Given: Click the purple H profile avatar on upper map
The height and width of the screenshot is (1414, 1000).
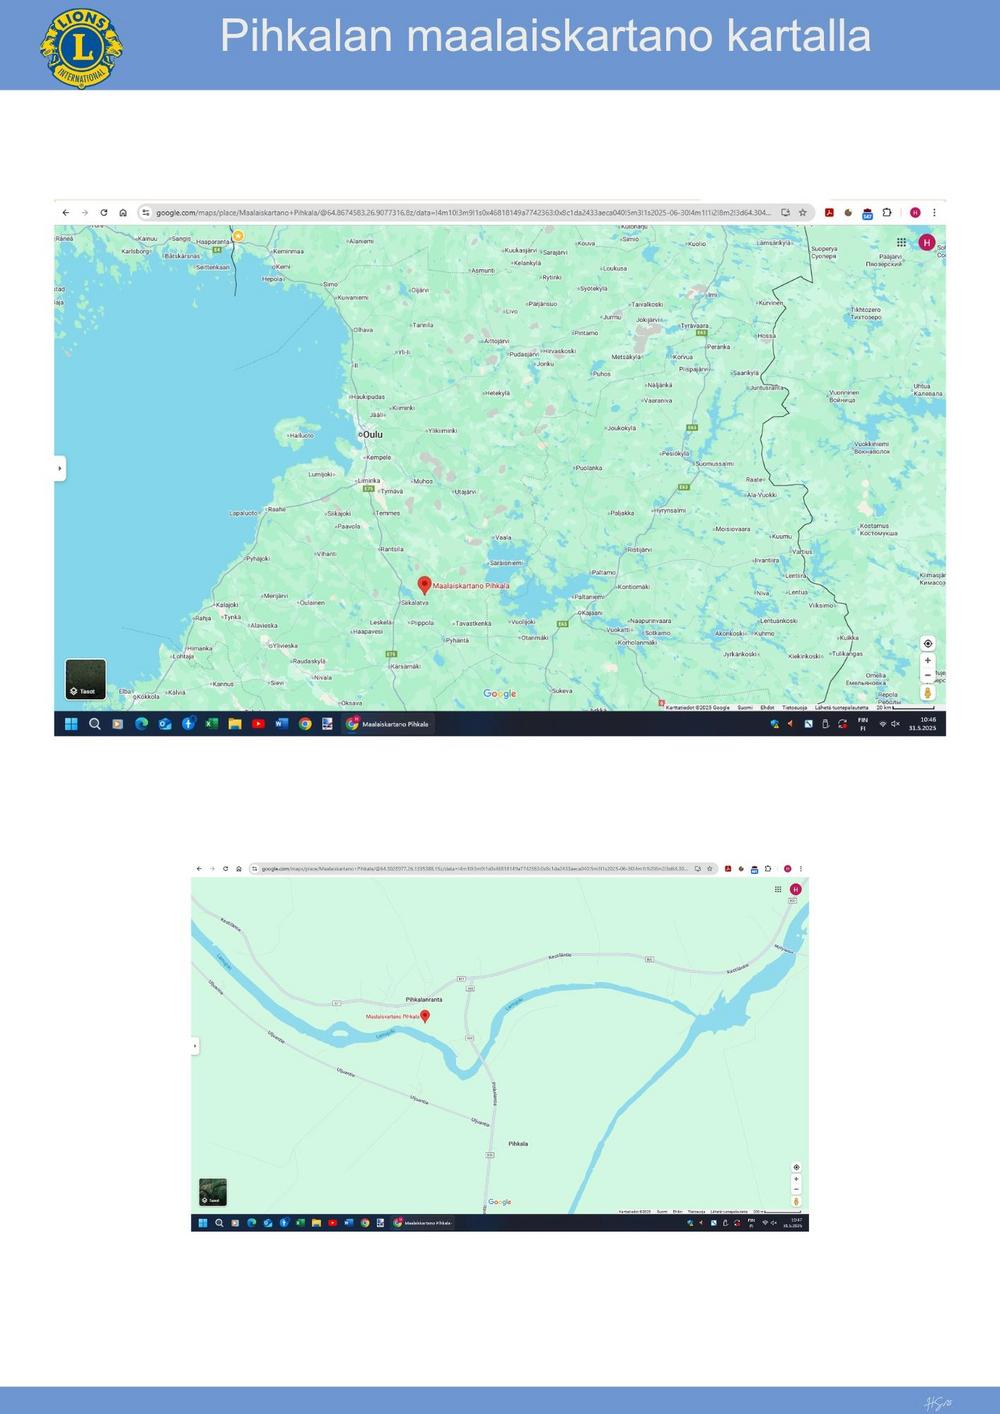Looking at the screenshot, I should pyautogui.click(x=926, y=242).
